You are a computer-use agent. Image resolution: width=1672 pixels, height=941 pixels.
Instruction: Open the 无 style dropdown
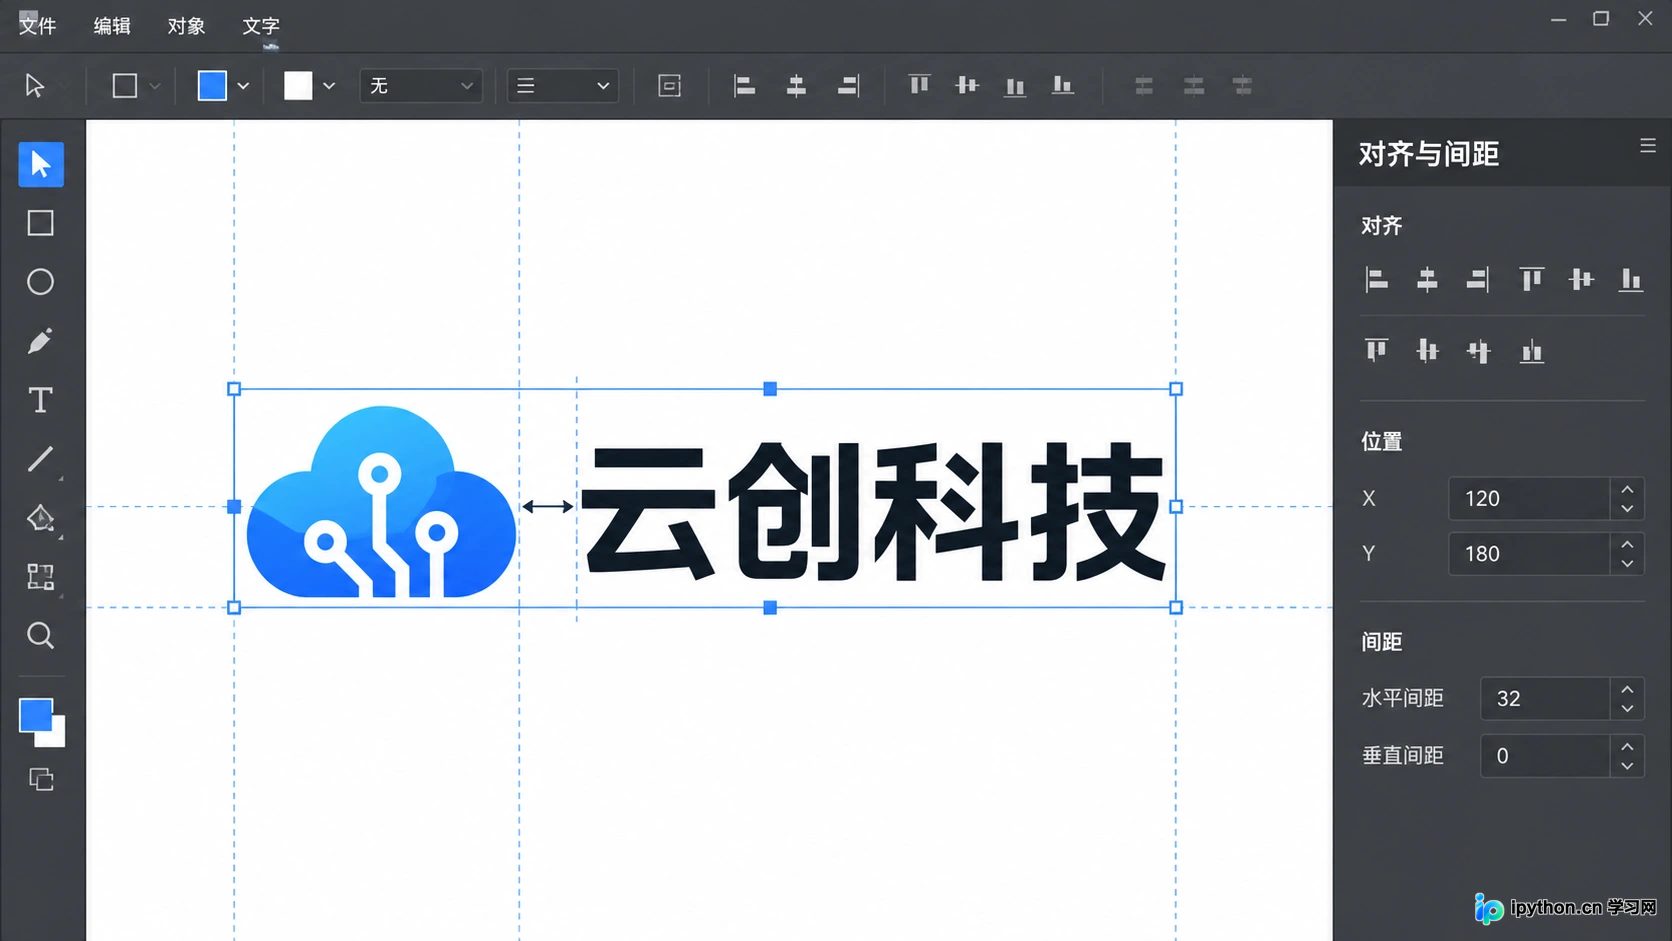coord(421,86)
